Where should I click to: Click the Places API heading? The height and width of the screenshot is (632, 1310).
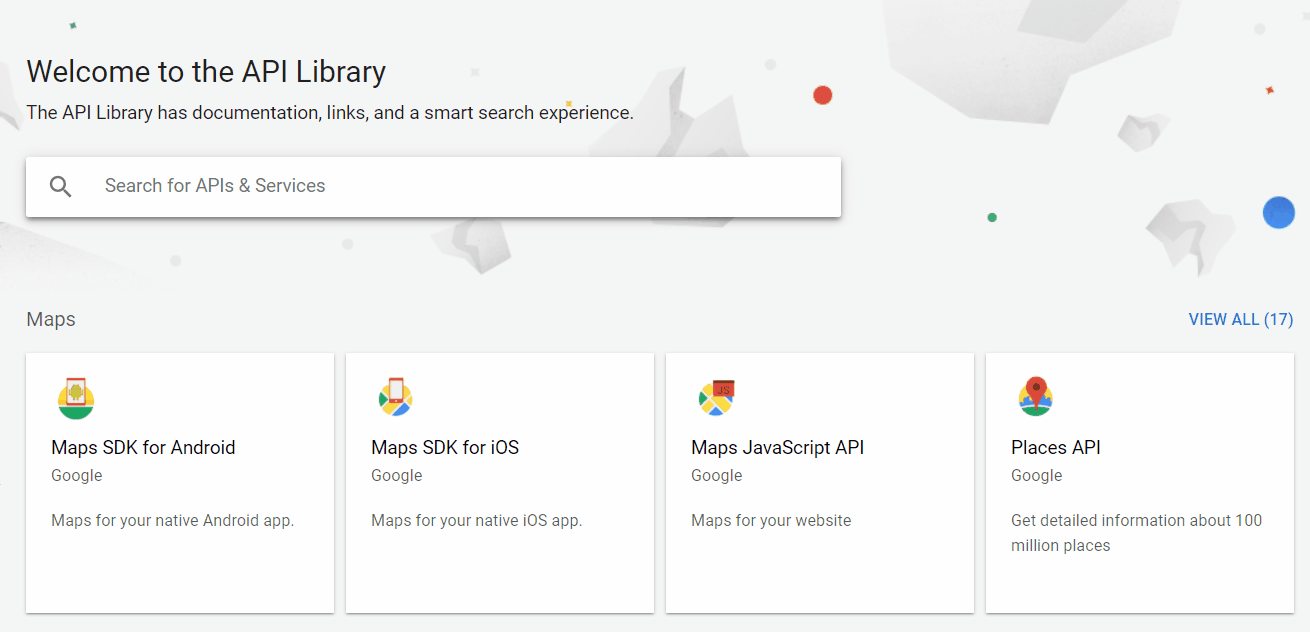tap(1056, 447)
